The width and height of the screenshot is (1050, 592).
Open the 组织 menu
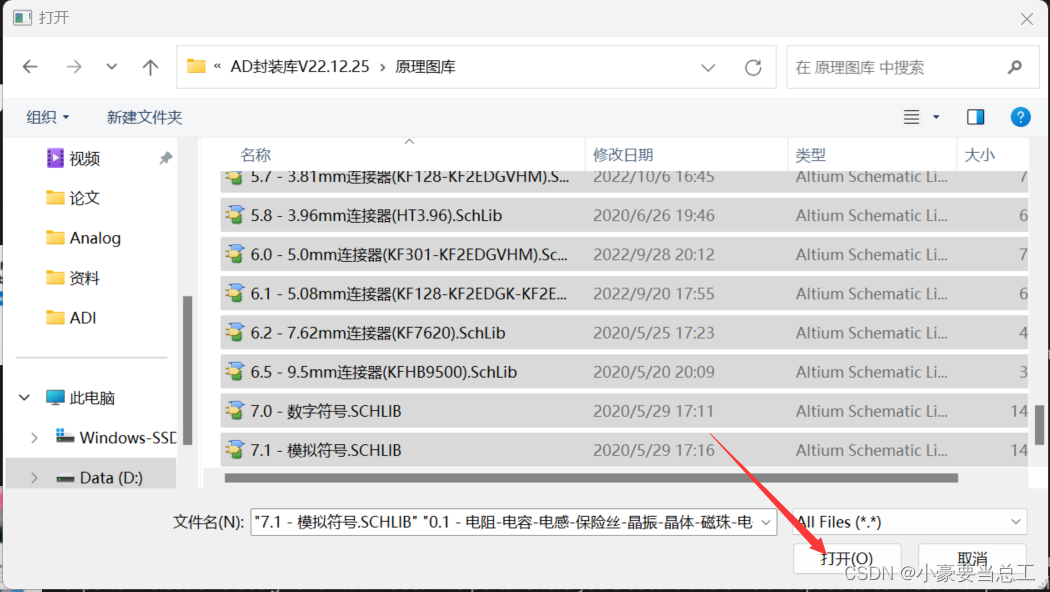point(47,117)
